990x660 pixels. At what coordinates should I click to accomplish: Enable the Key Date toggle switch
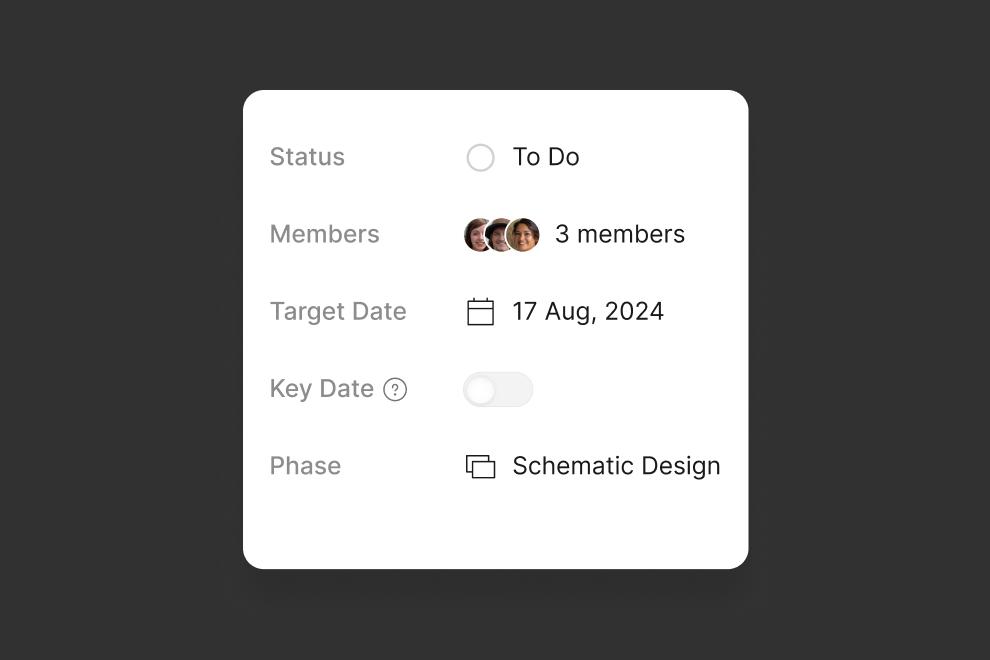click(498, 389)
